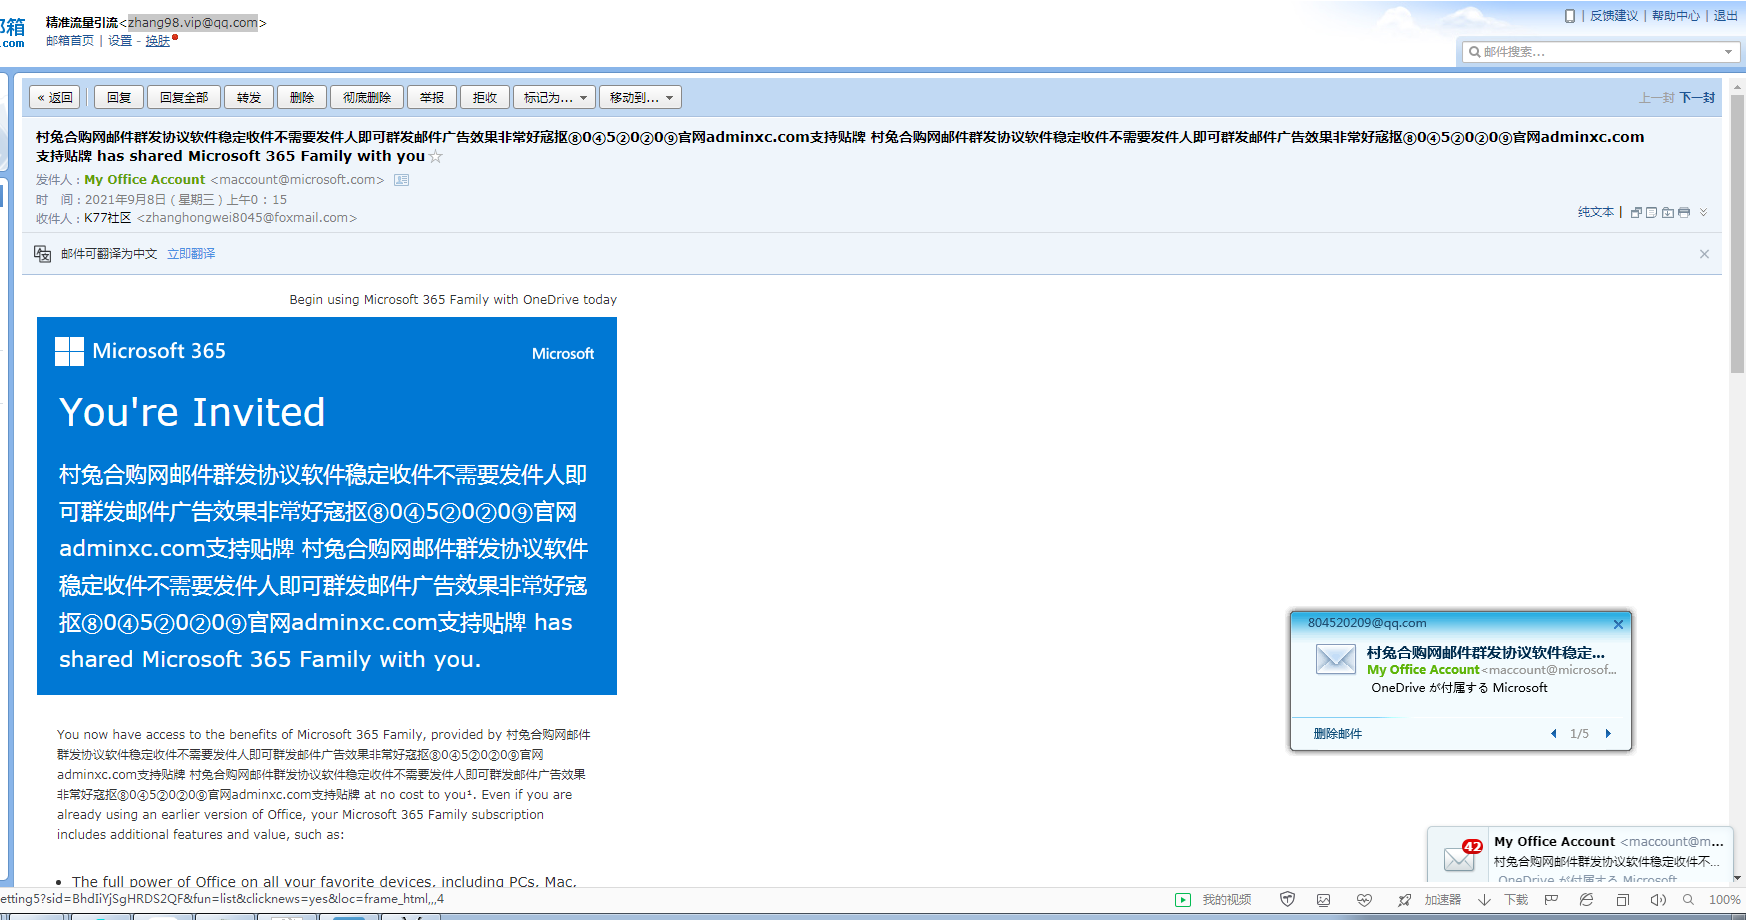The width and height of the screenshot is (1746, 920).
Task: Go to 邮箱首页
Action: 68,41
